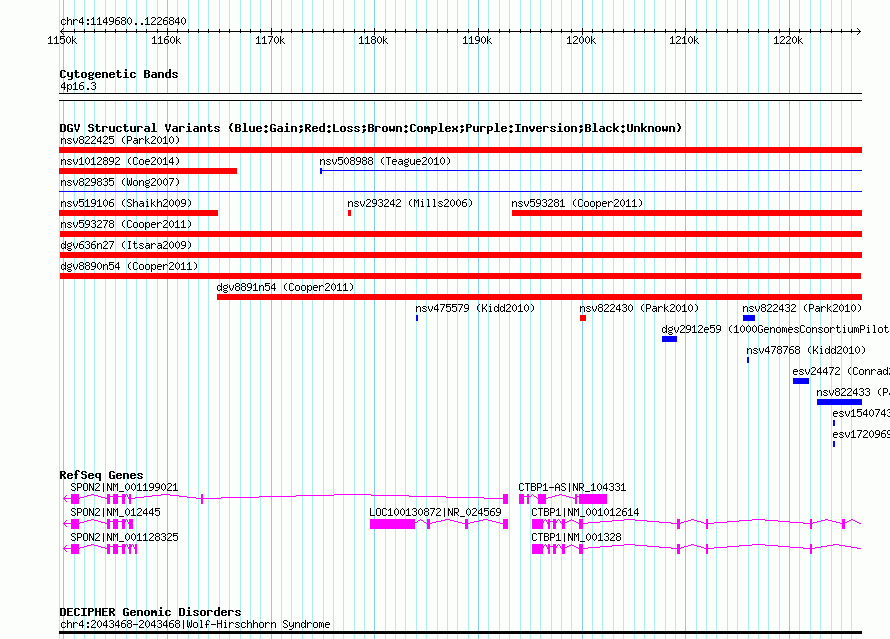Click the nsv478768 (Kidd2010) blue marker

coord(748,360)
